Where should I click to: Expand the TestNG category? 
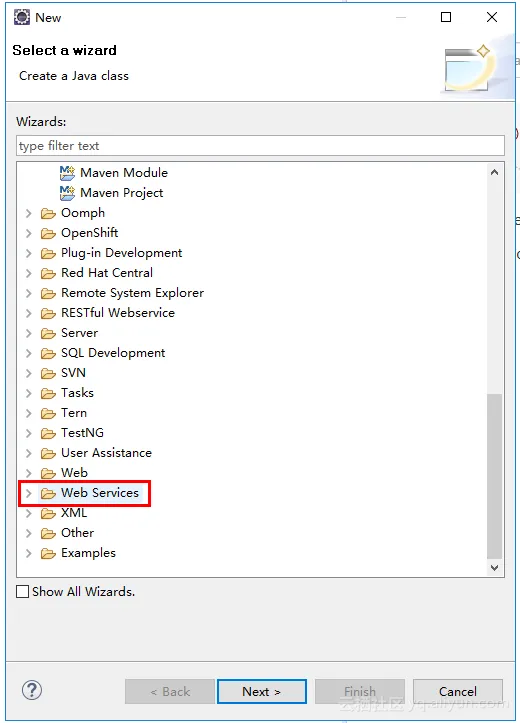(29, 433)
